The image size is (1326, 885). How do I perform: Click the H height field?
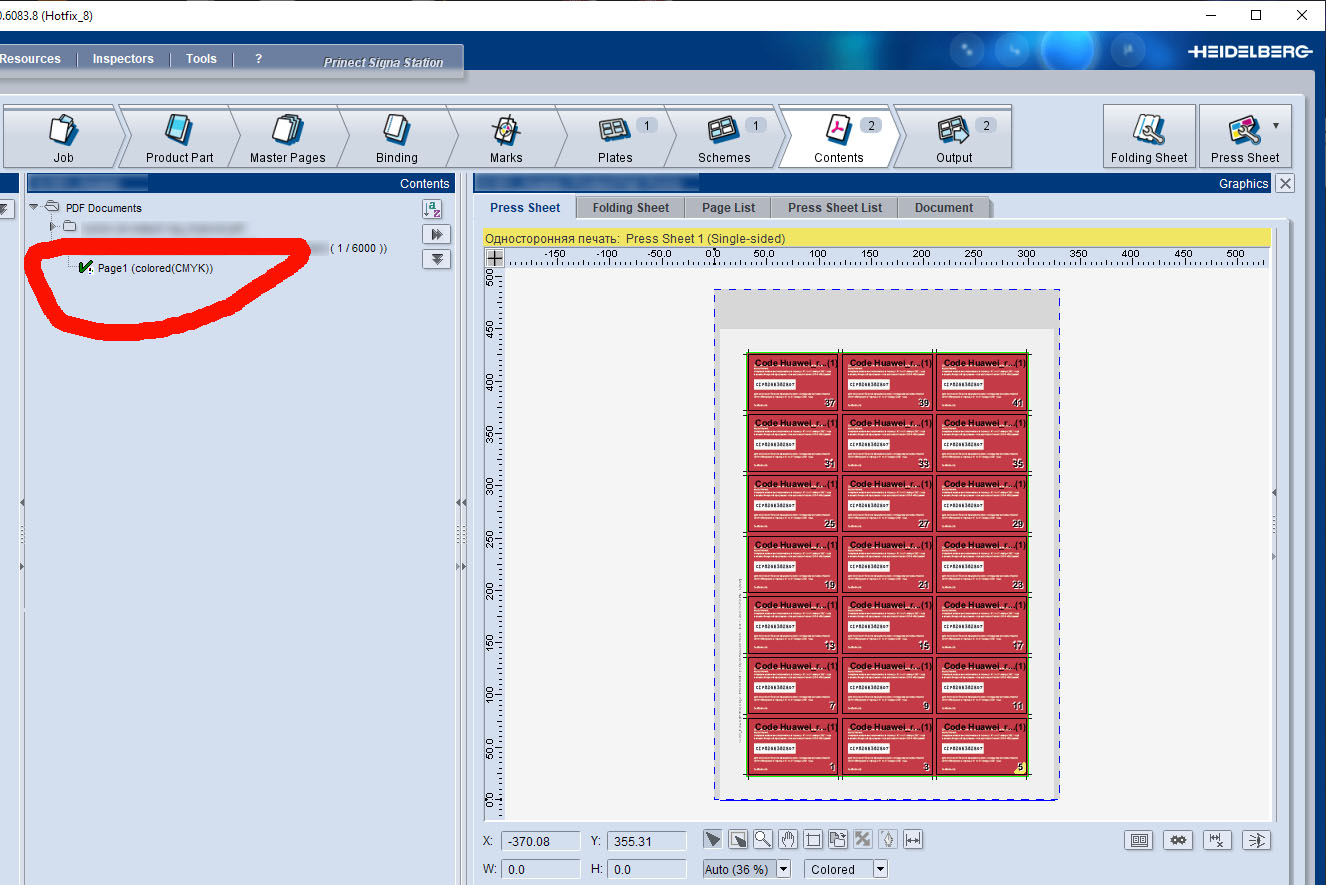(647, 869)
